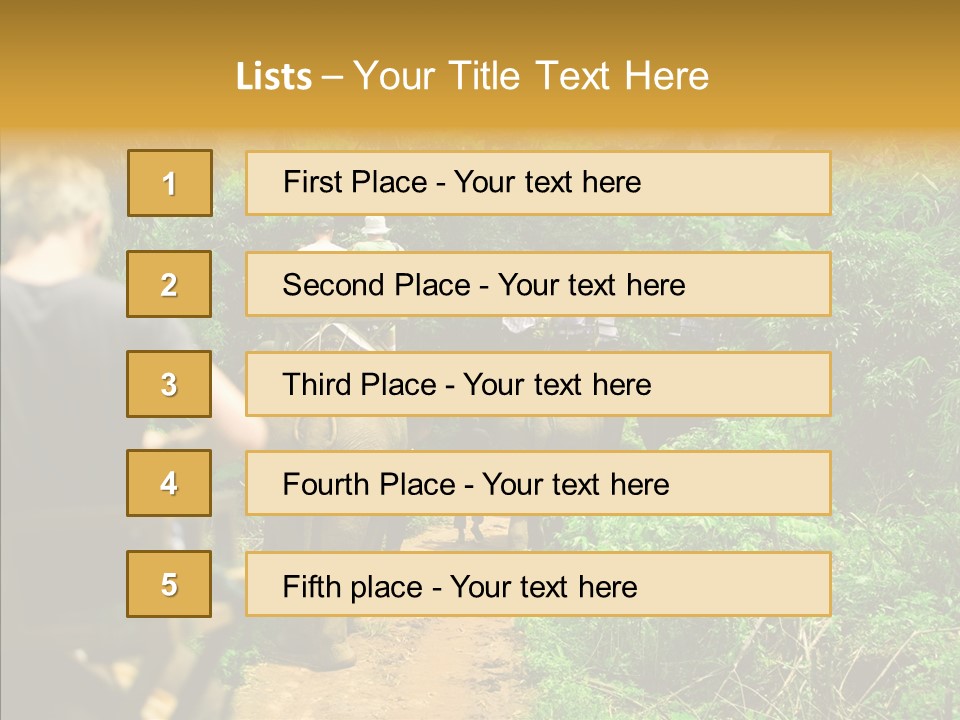Image resolution: width=960 pixels, height=720 pixels.
Task: Click the number 1 gold box
Action: (x=169, y=183)
